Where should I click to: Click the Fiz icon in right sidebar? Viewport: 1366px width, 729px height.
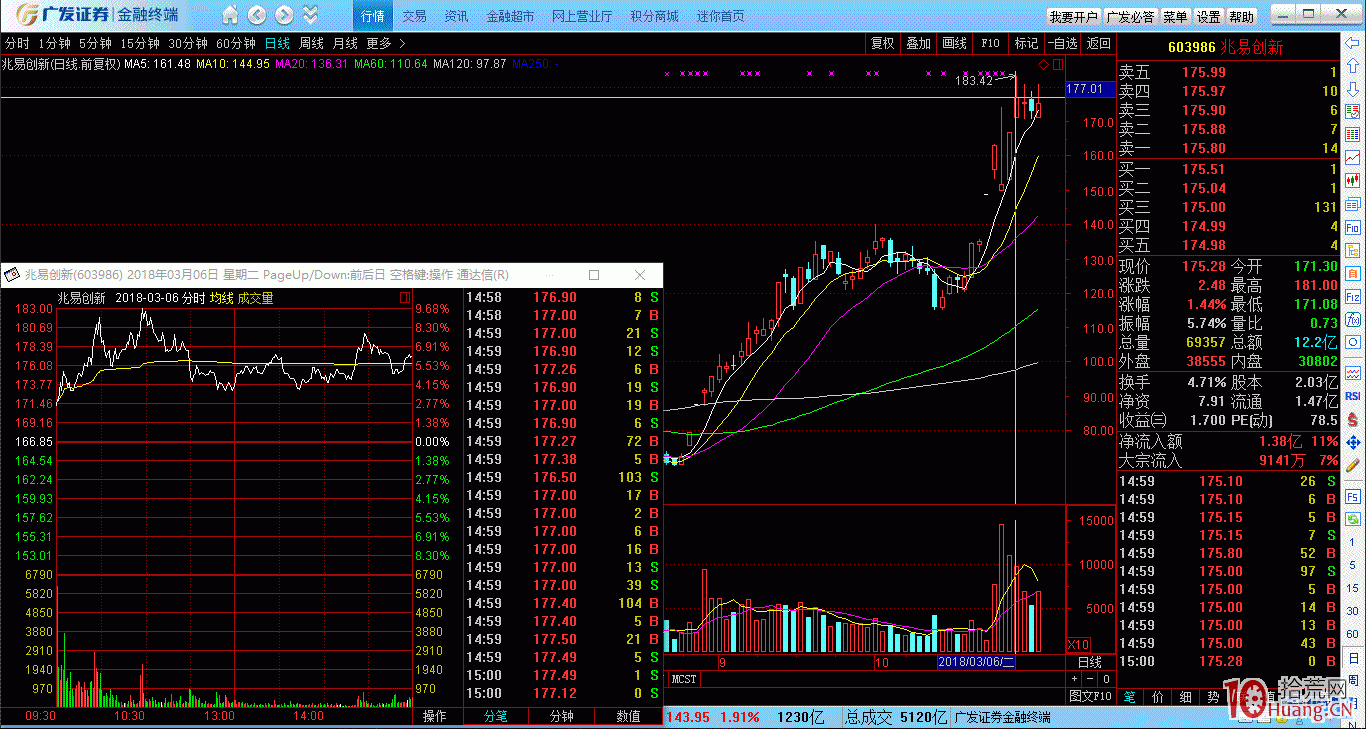click(1353, 297)
